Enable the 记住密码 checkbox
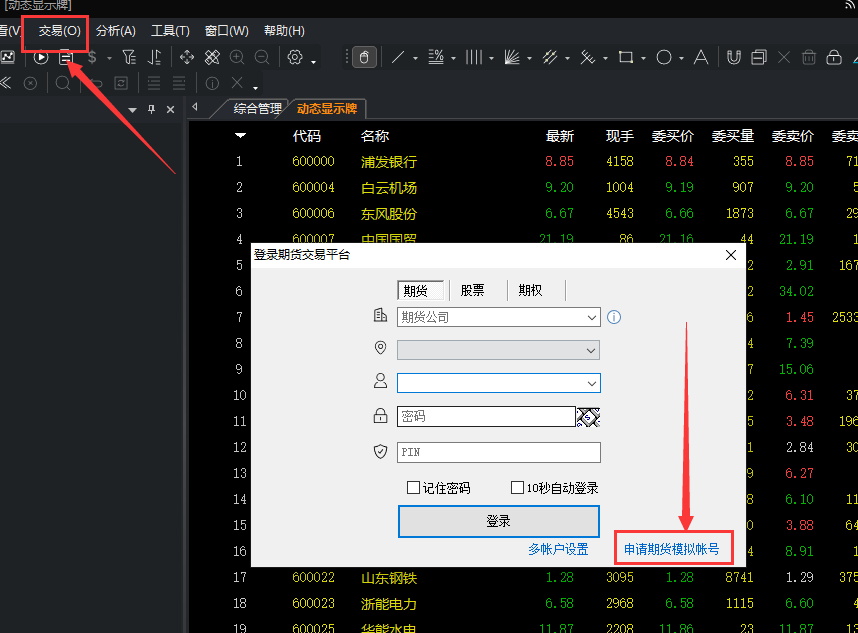Image resolution: width=858 pixels, height=633 pixels. pos(413,487)
